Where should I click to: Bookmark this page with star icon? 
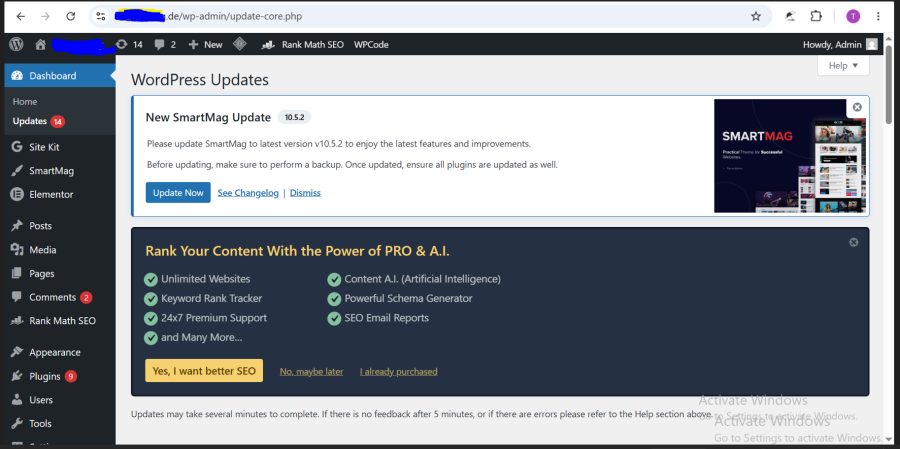click(756, 16)
